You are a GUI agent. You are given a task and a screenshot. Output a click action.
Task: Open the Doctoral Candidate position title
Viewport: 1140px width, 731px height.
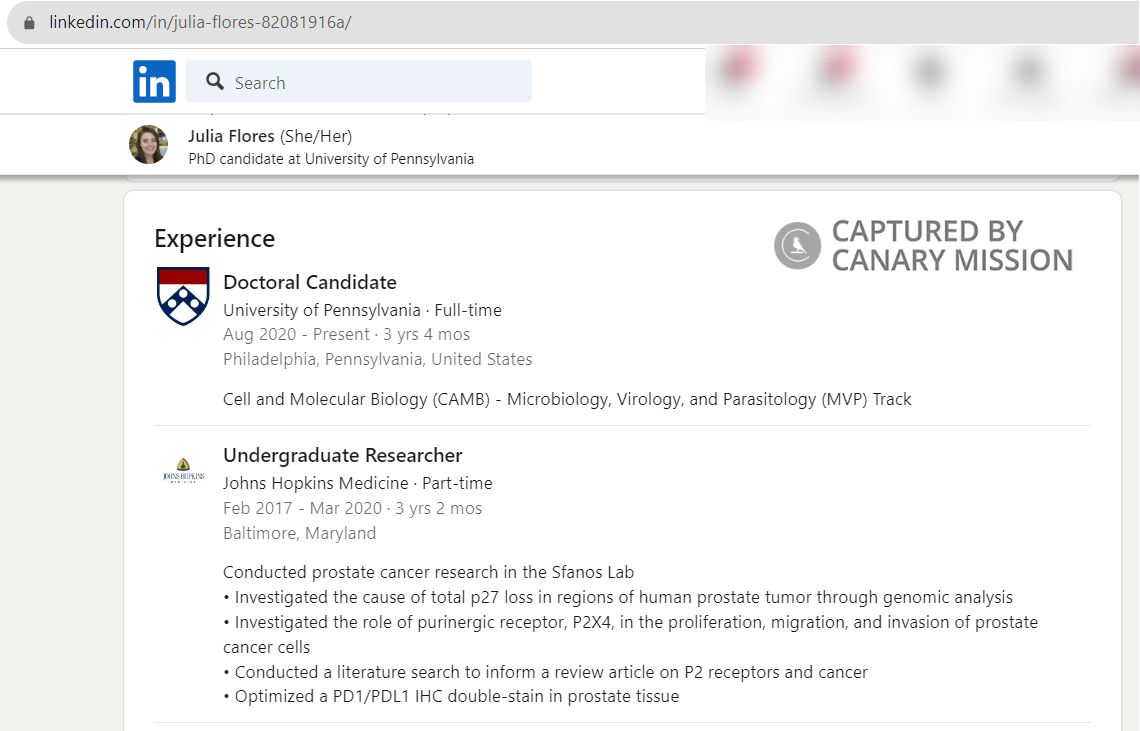tap(309, 282)
